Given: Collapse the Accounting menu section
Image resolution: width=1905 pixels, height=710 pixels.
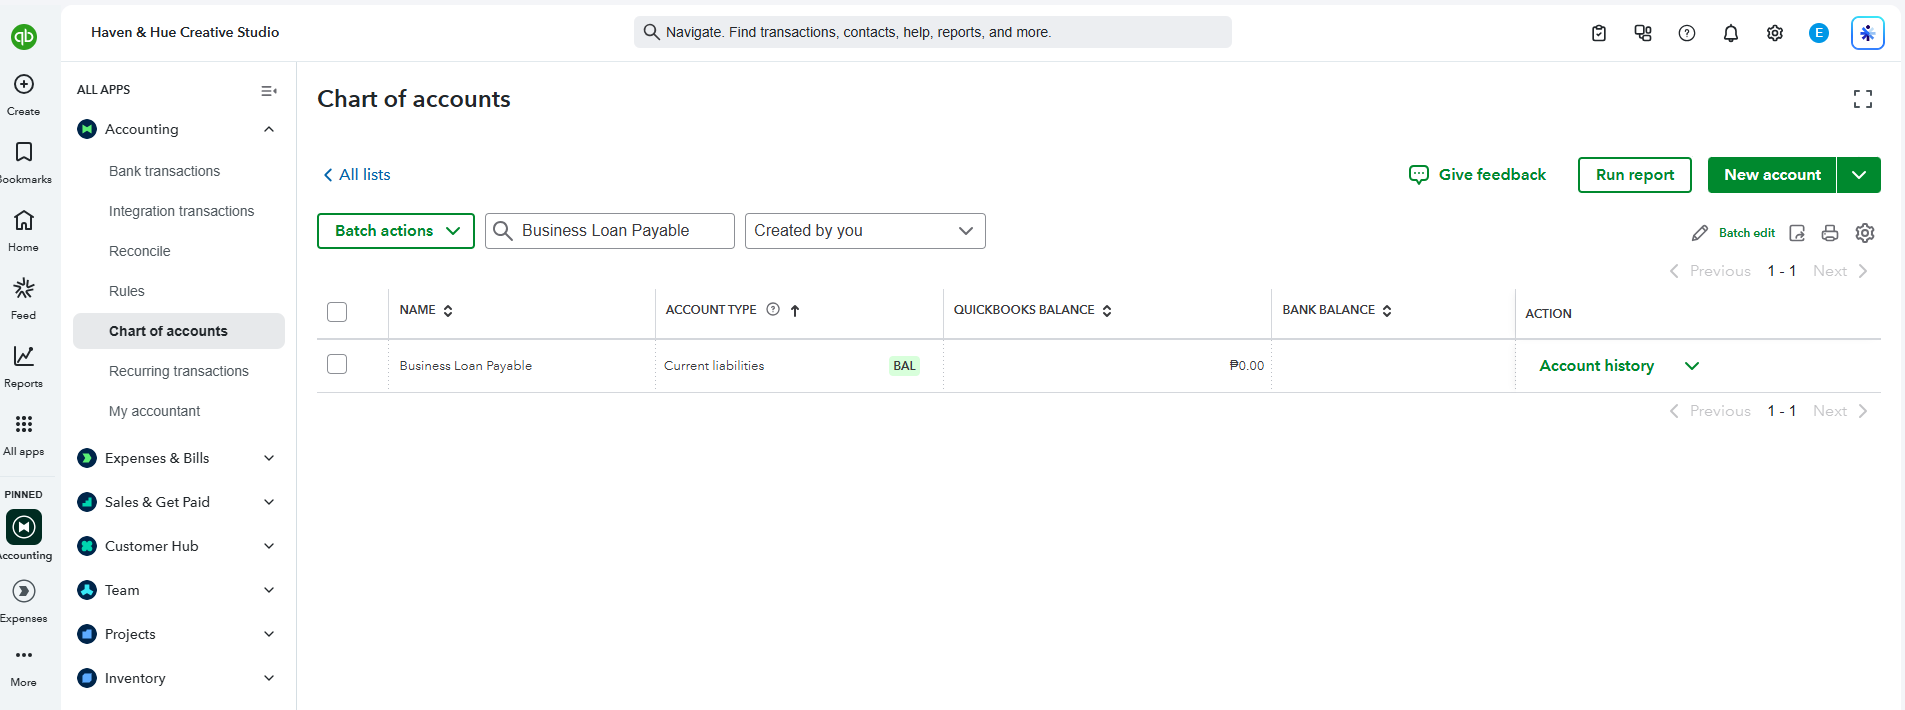Looking at the screenshot, I should click(269, 129).
